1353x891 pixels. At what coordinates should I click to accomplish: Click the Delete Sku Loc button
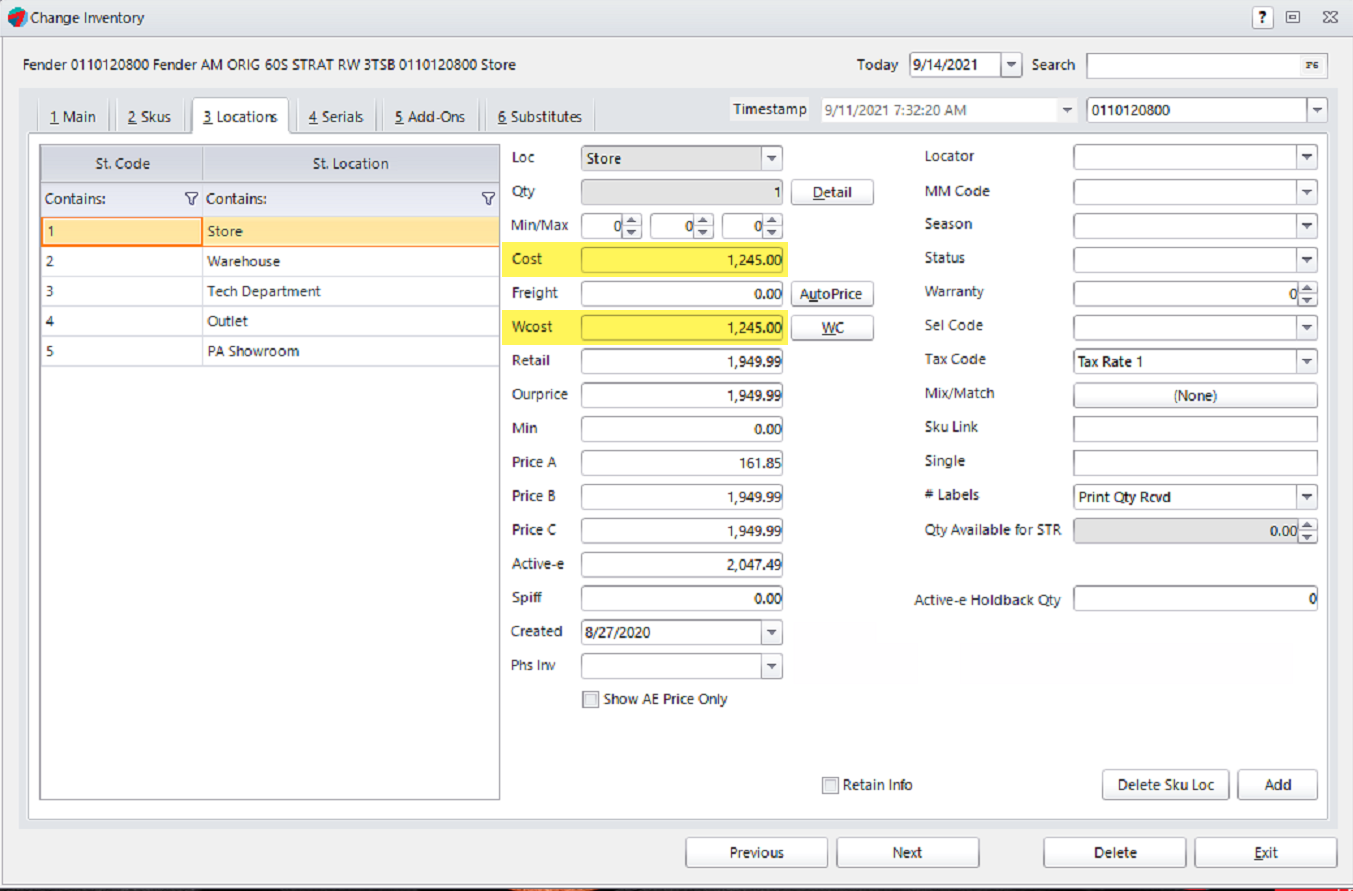(1166, 785)
